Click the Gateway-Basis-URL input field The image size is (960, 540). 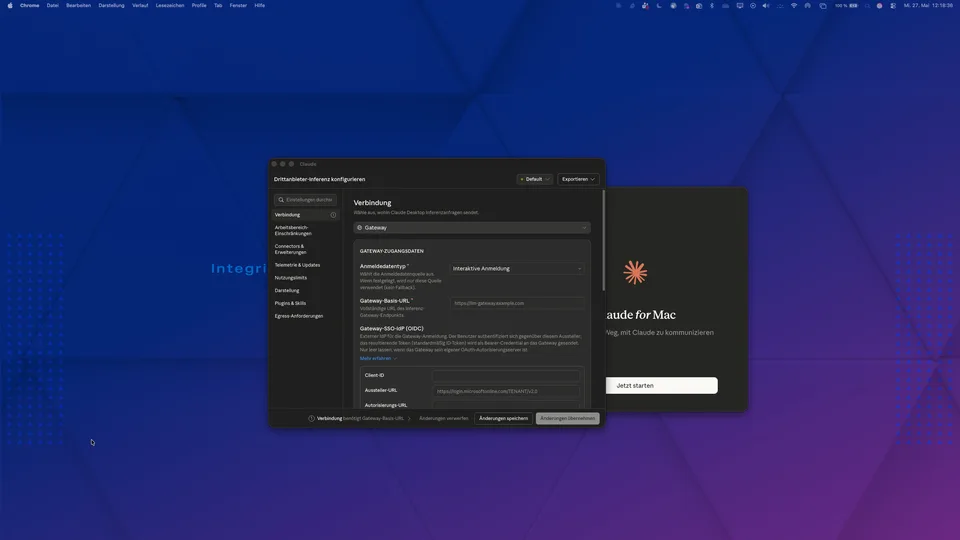[517, 303]
